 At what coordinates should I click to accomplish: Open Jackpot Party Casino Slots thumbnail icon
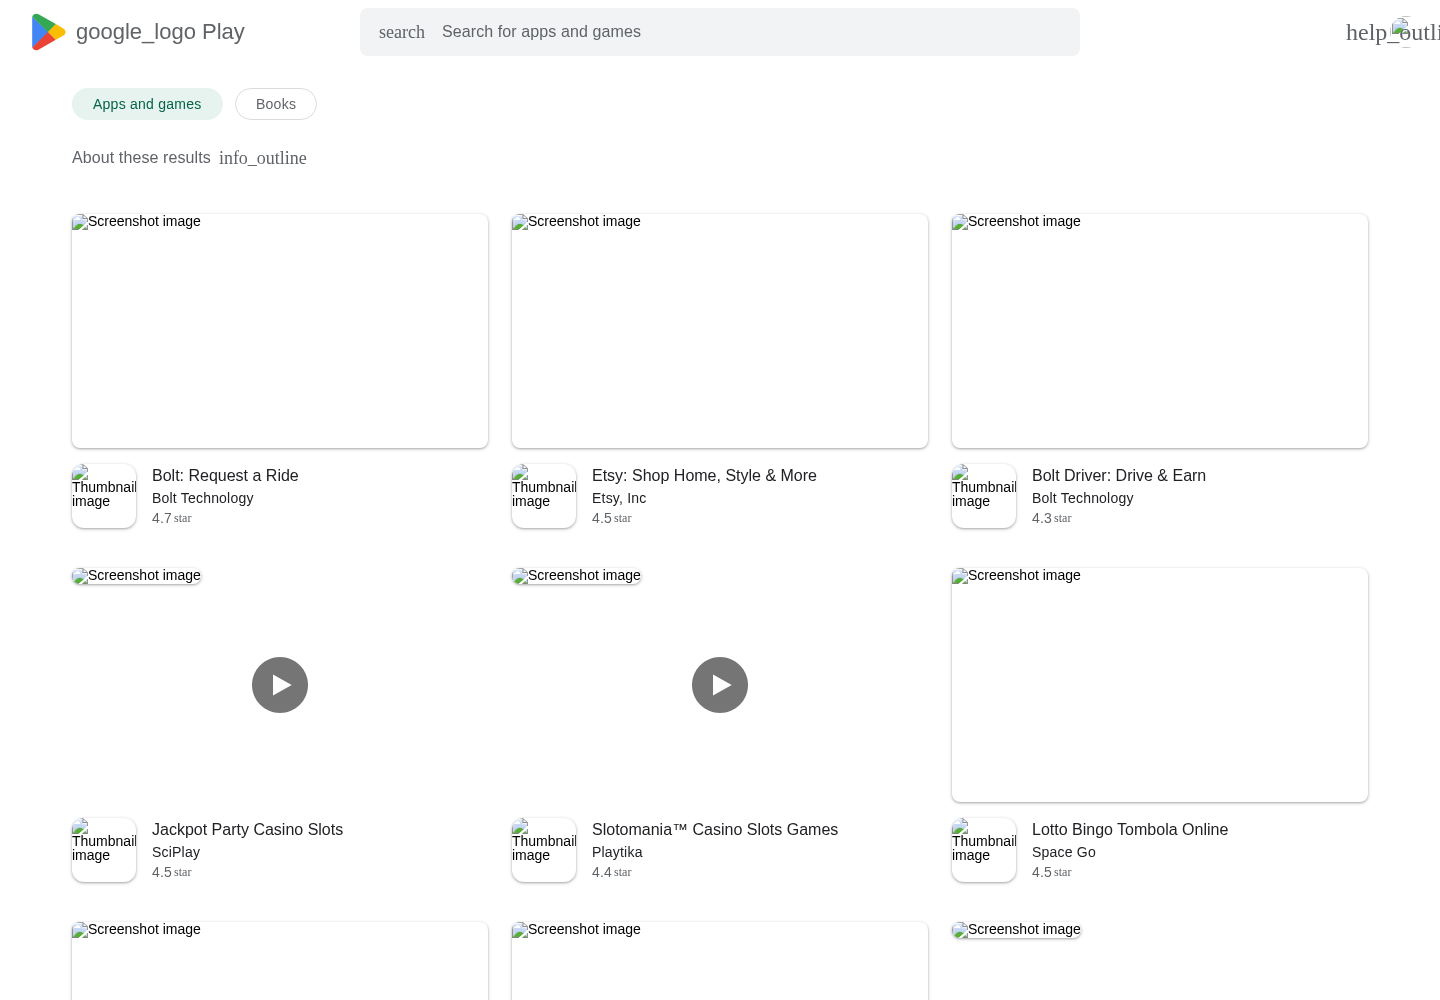tap(104, 850)
